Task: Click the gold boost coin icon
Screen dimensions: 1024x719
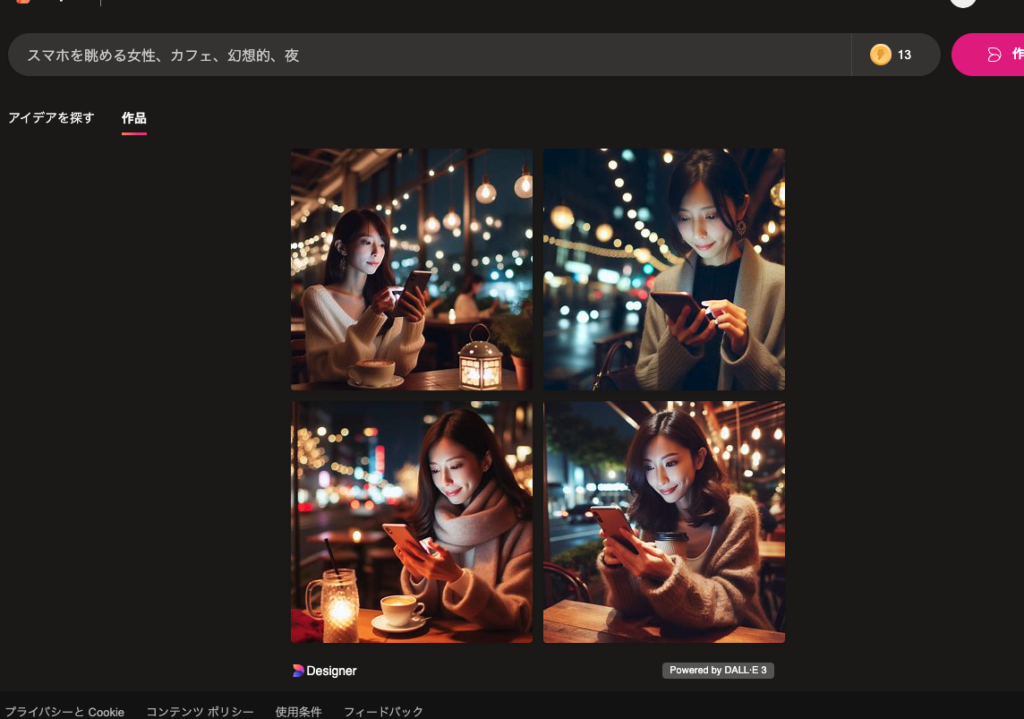Action: 880,55
